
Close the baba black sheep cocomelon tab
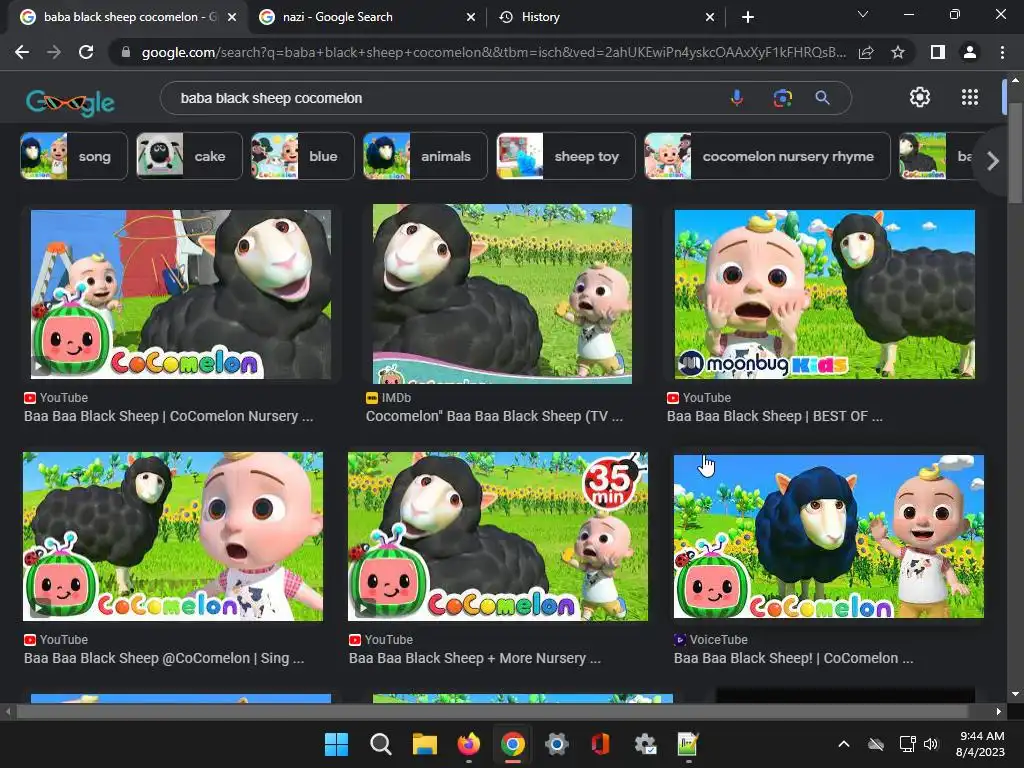tap(232, 18)
